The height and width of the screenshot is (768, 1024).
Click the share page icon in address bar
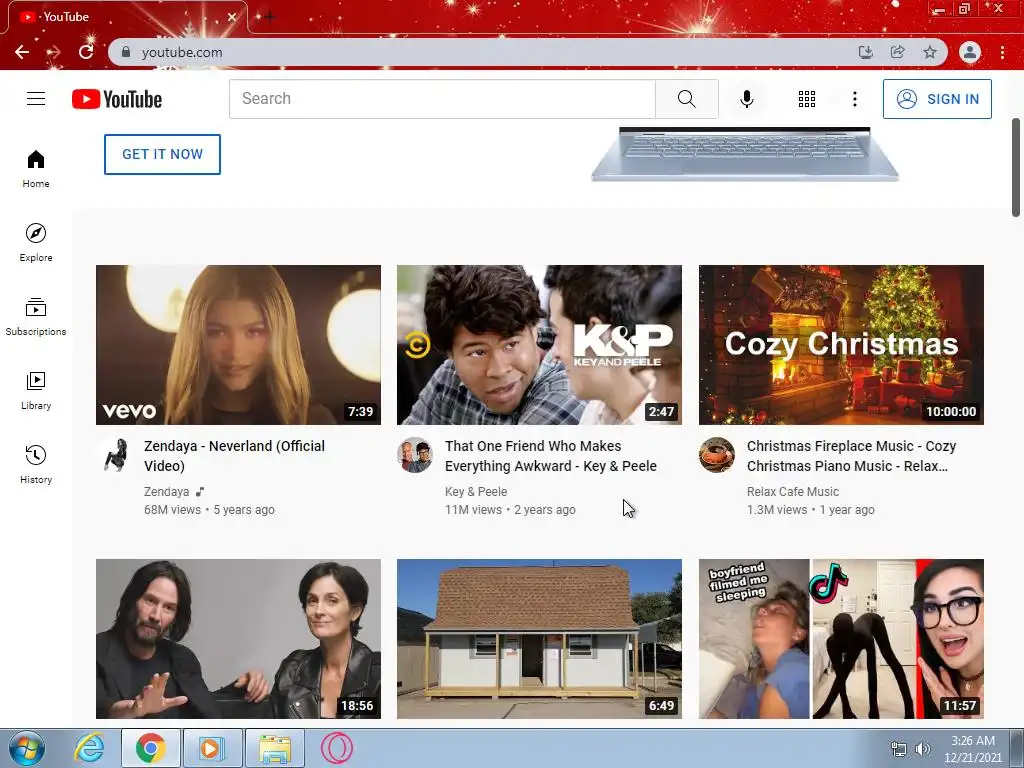pyautogui.click(x=898, y=52)
